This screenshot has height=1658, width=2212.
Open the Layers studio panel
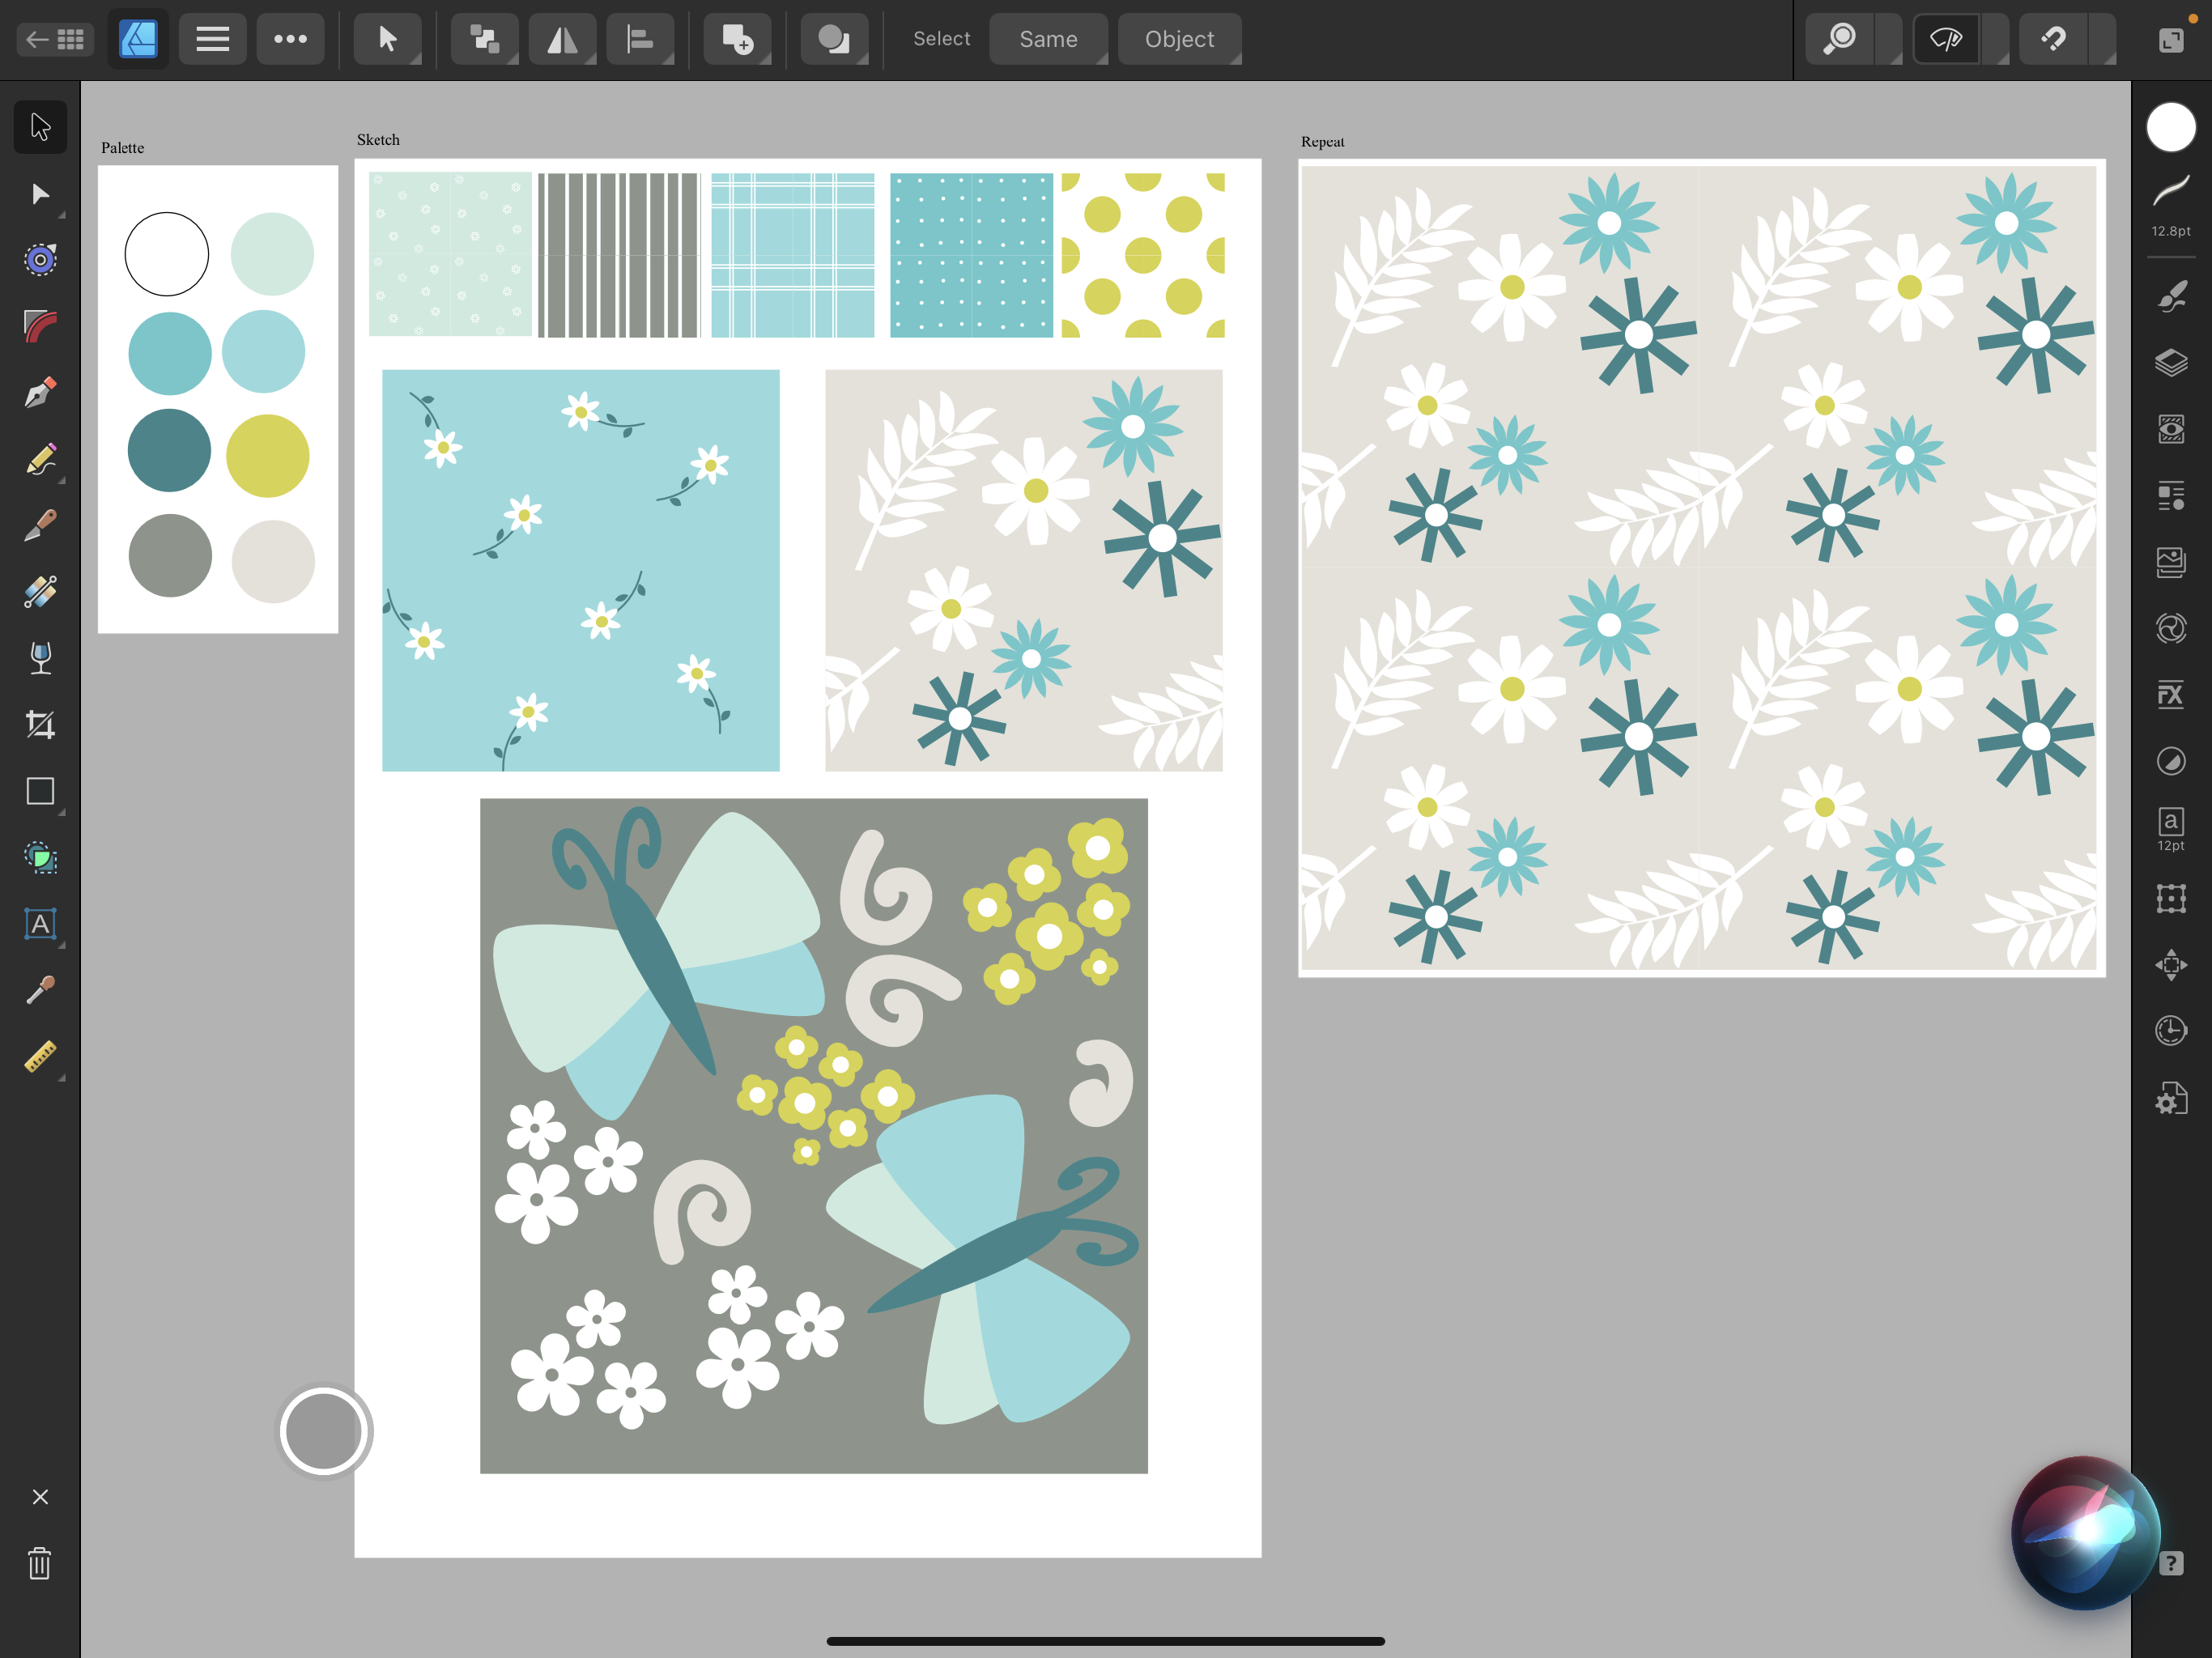point(2171,362)
